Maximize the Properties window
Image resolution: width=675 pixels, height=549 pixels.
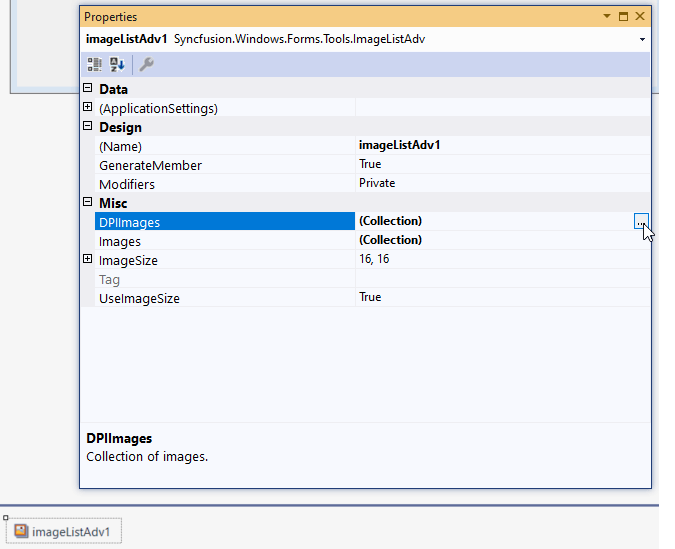(623, 16)
